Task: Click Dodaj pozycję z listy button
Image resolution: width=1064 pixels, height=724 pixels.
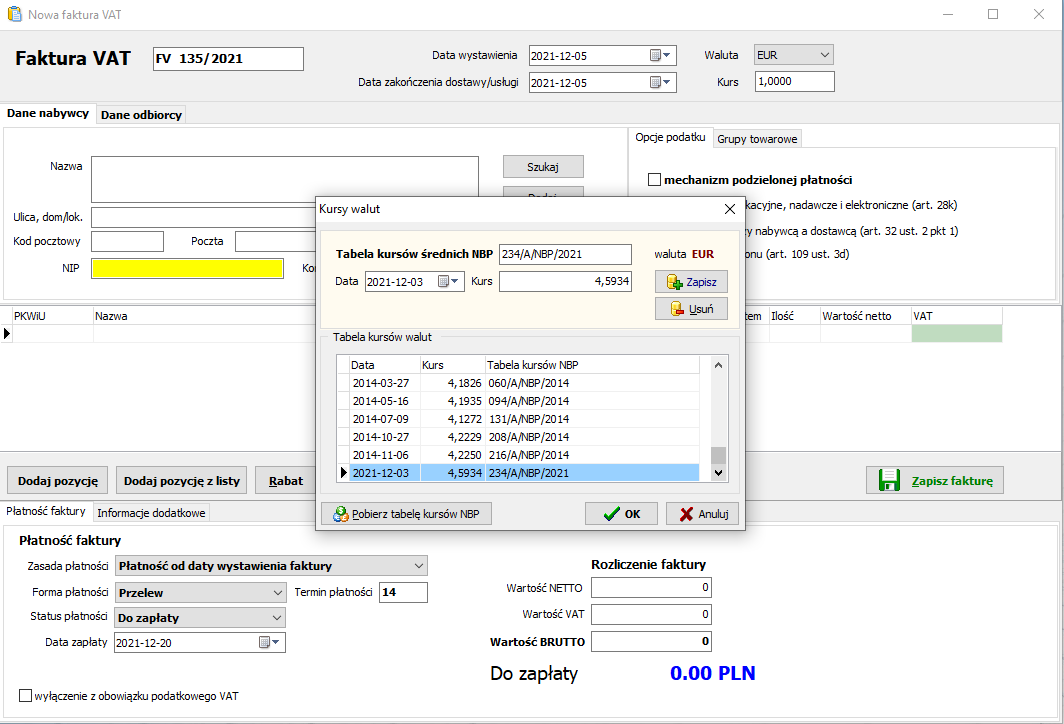Action: coord(182,480)
